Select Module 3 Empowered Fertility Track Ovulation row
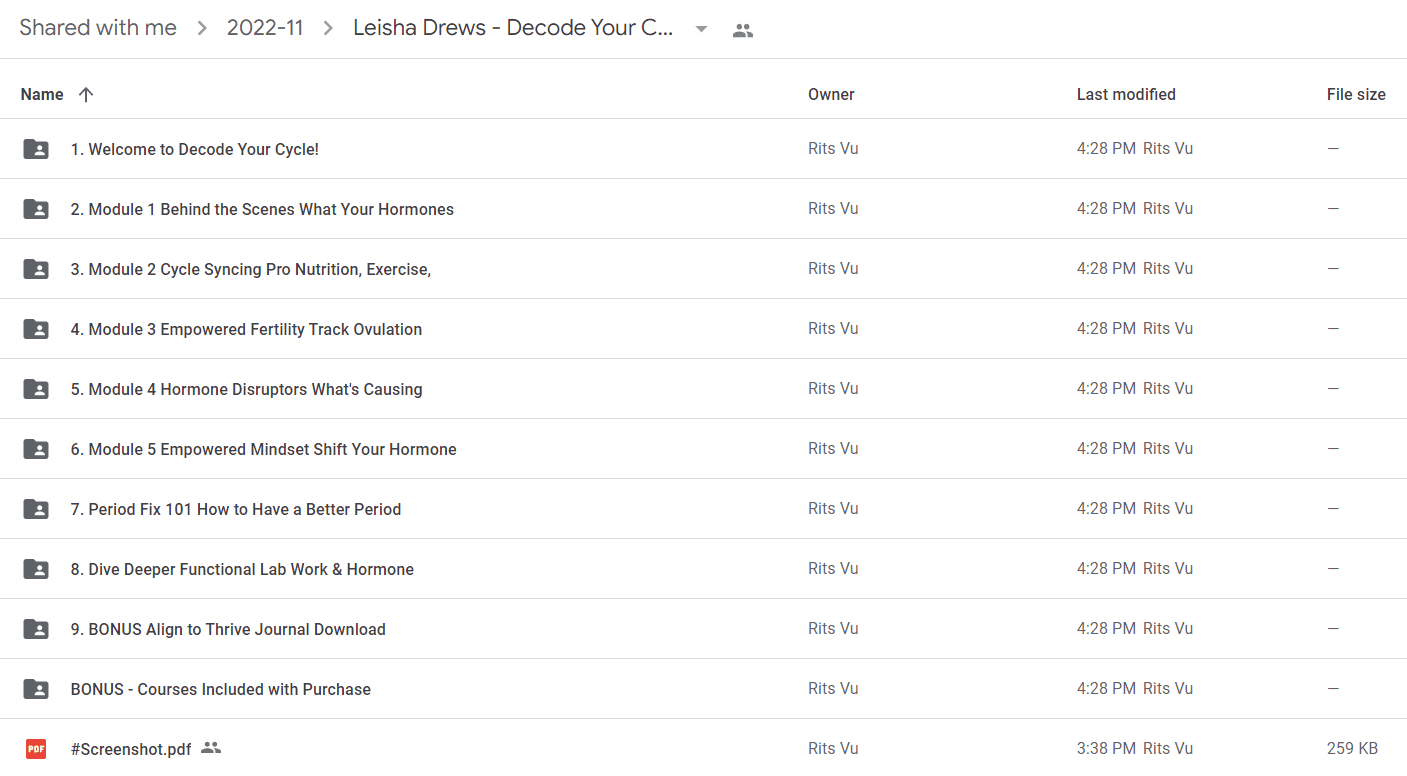This screenshot has height=776, width=1407. point(703,329)
